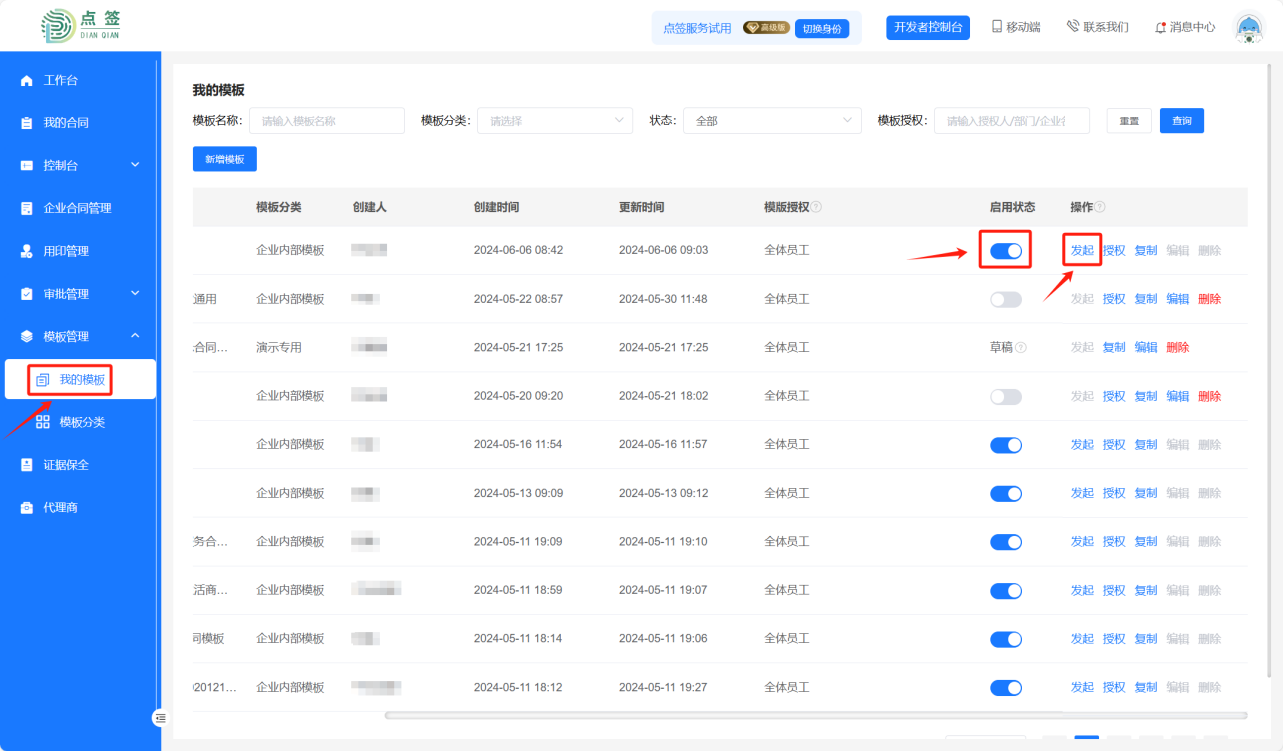The width and height of the screenshot is (1283, 751).
Task: Click the 点签服务试用 label in header
Action: coord(698,28)
